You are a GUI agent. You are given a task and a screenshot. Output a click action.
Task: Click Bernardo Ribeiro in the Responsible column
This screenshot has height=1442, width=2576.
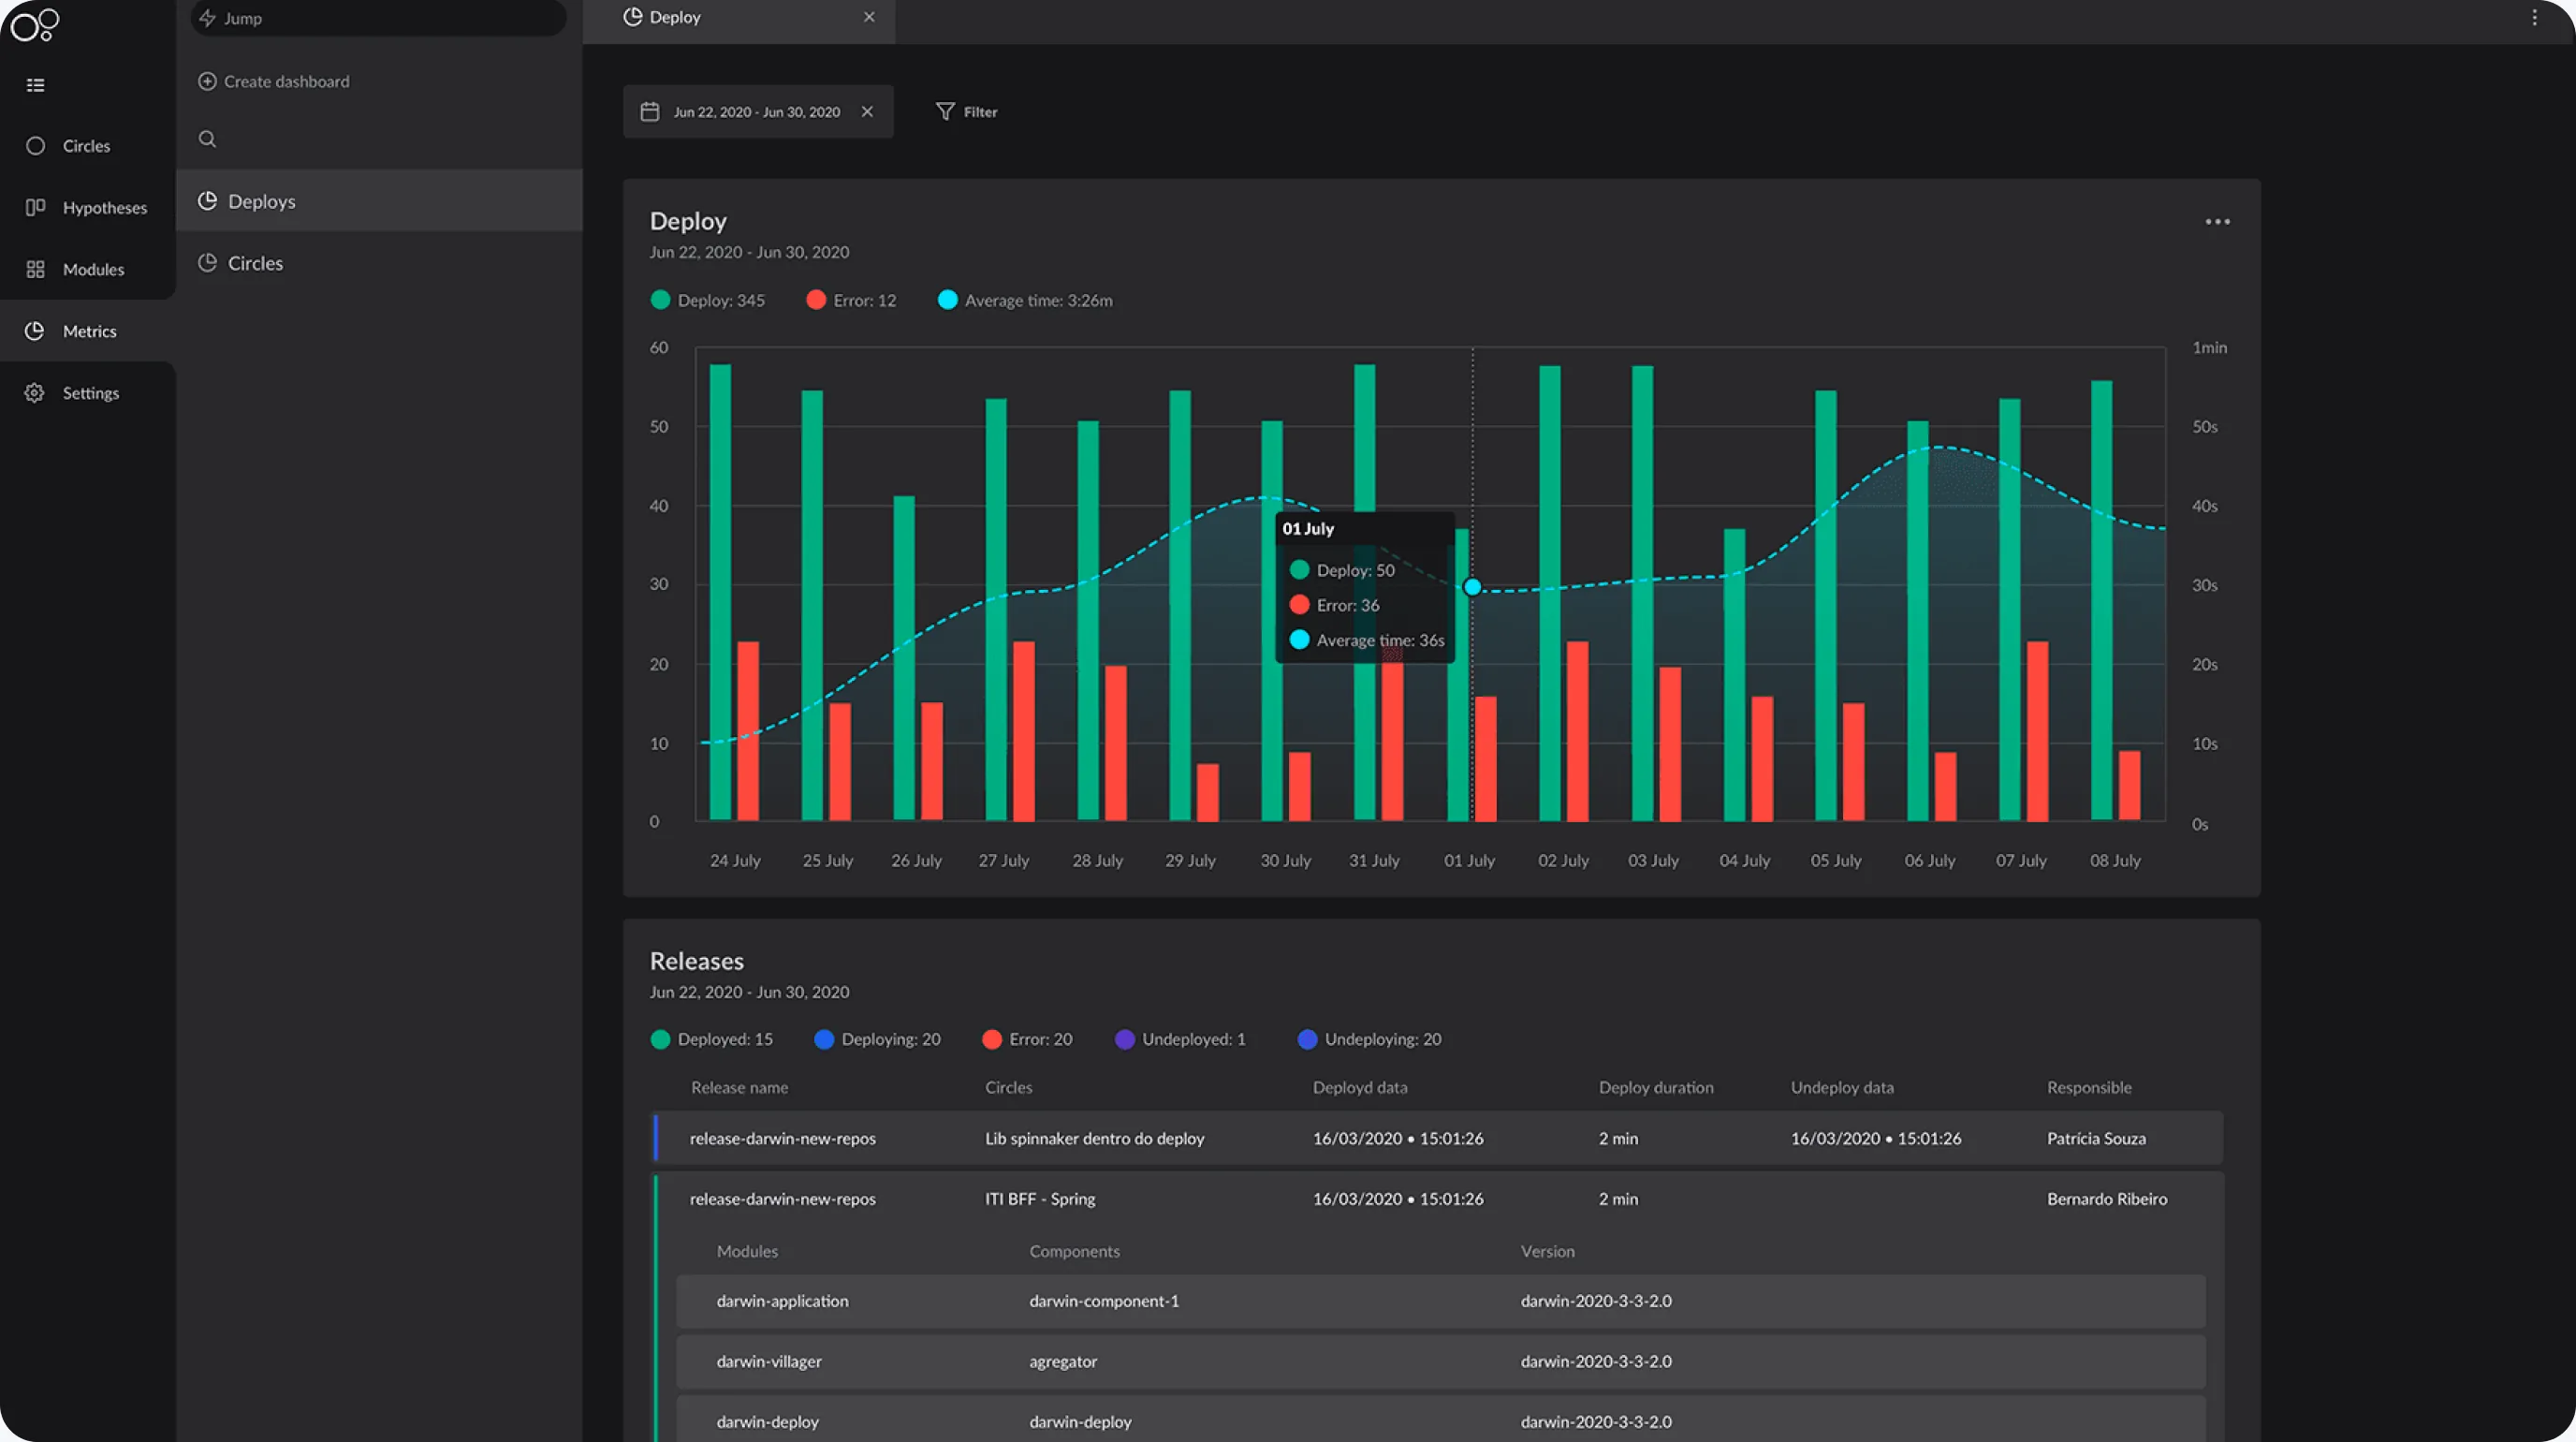click(2107, 1199)
